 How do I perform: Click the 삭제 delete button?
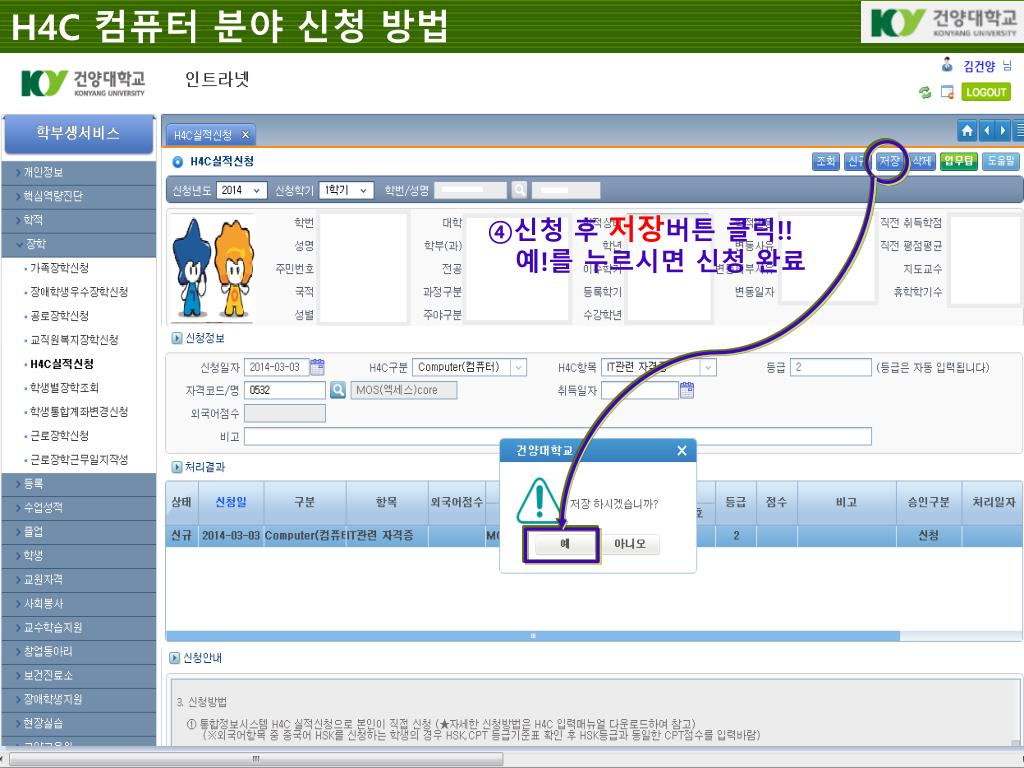(x=921, y=161)
